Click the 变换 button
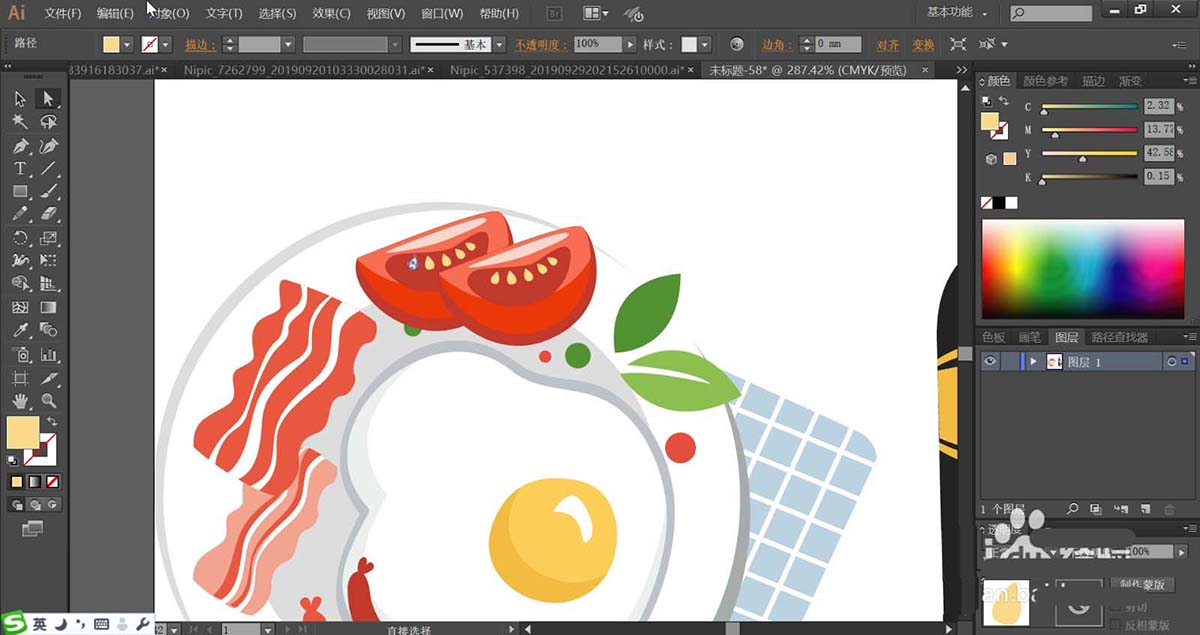1200x635 pixels. pyautogui.click(x=923, y=45)
